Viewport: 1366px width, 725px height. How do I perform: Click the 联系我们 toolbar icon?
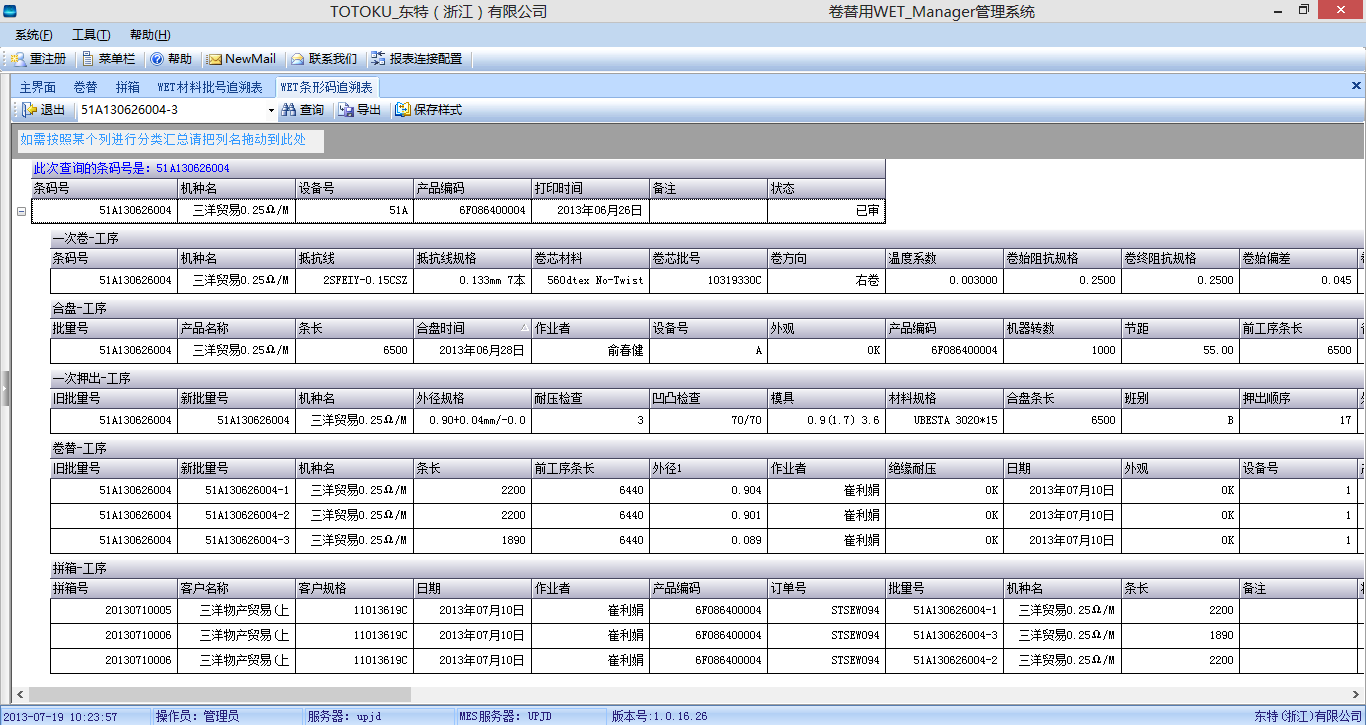297,59
